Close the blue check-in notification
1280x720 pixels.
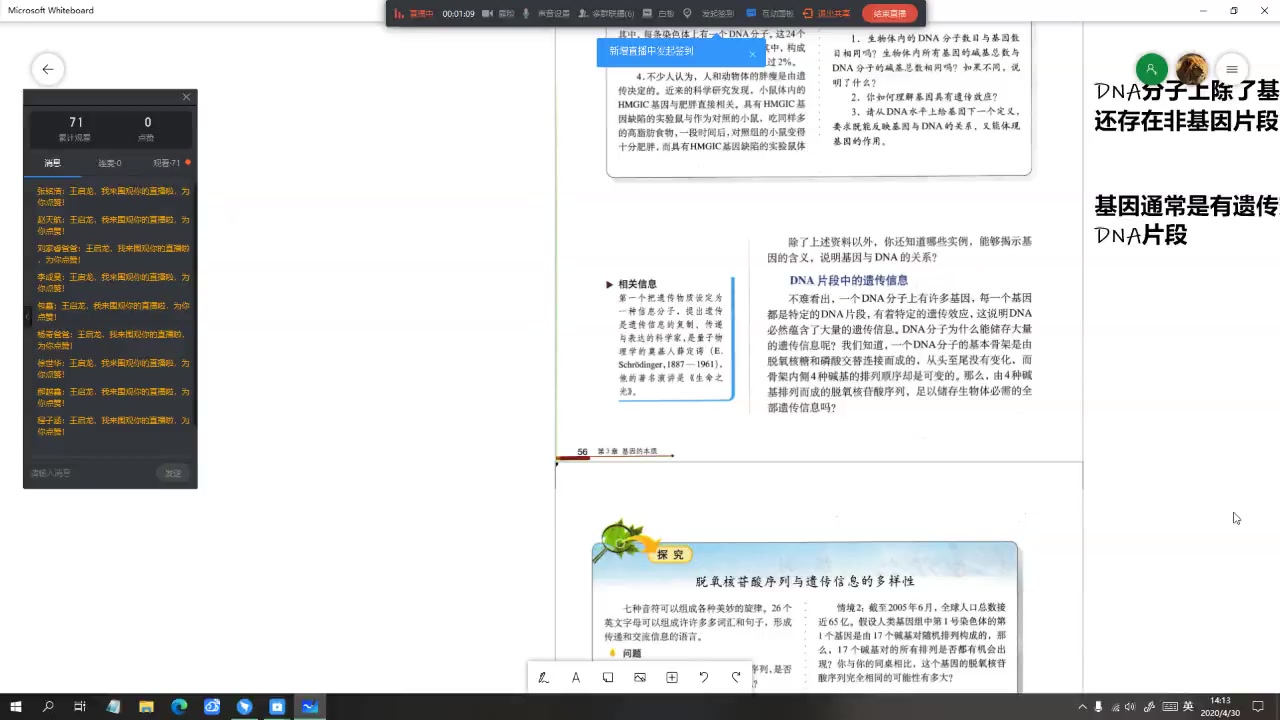(x=752, y=54)
